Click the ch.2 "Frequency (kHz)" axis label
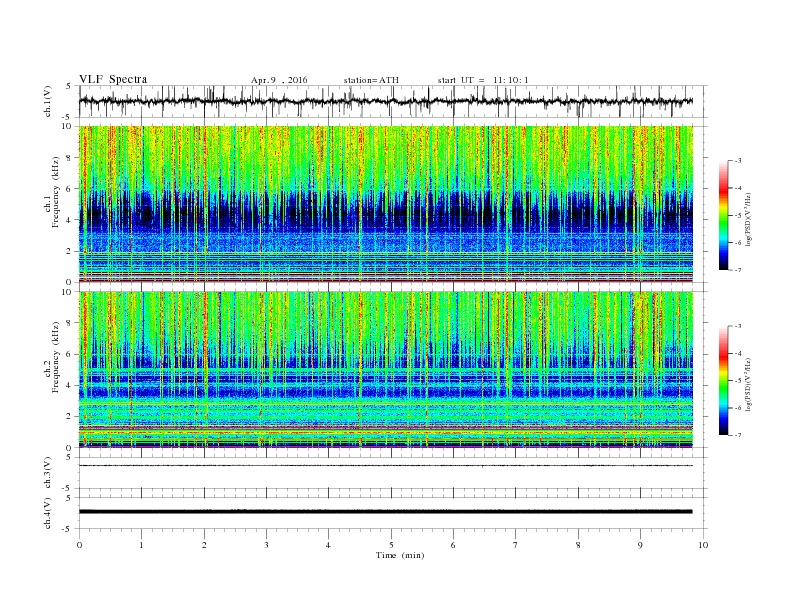Screen dimensions: 792x612 (x=55, y=358)
